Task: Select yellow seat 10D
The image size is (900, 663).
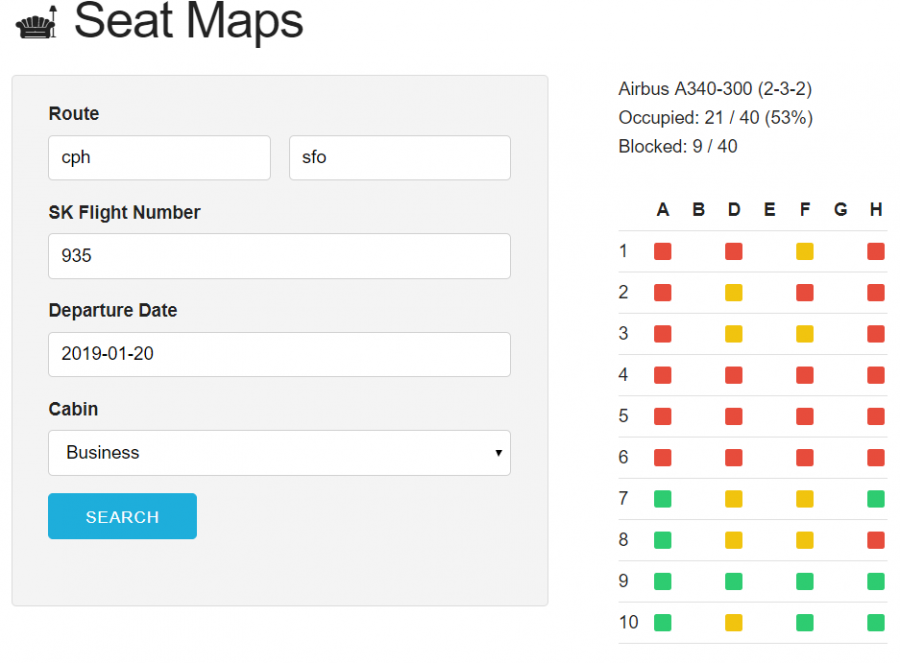Action: [x=734, y=622]
